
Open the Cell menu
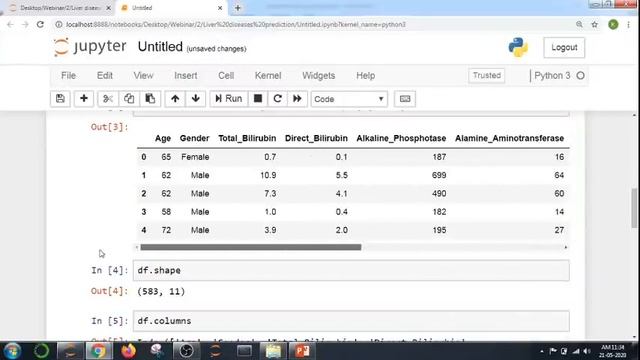click(x=226, y=76)
